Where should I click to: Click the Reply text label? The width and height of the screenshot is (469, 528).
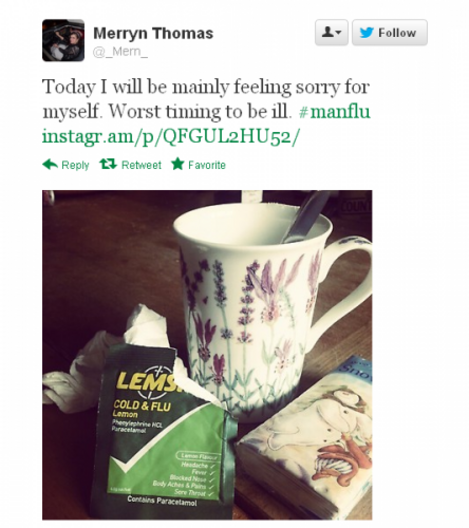click(75, 165)
